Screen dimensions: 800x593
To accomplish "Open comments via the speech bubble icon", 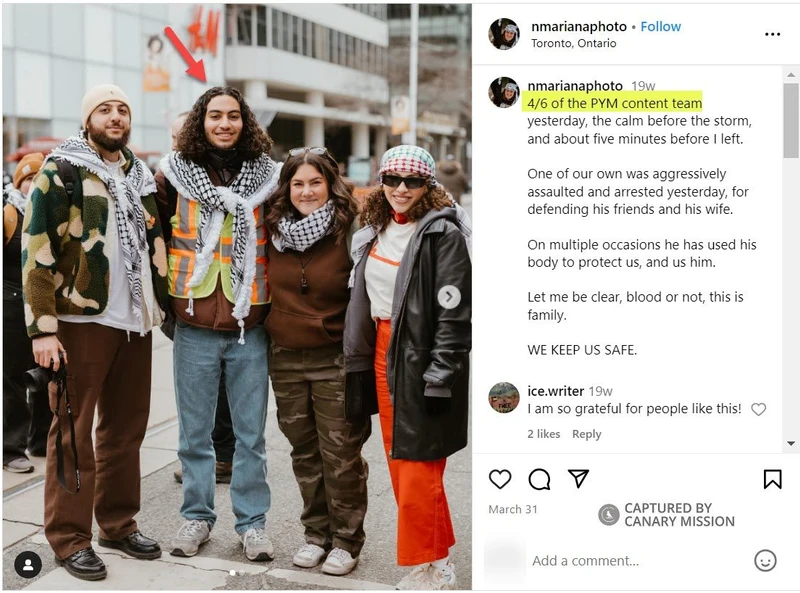I will tap(539, 479).
